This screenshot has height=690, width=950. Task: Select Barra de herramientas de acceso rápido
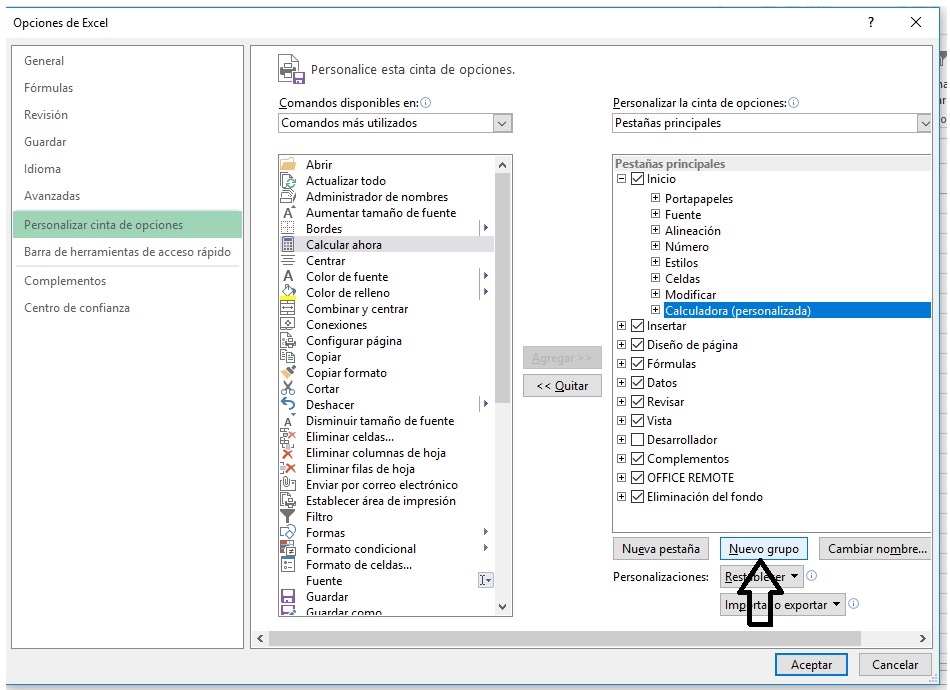(x=127, y=252)
